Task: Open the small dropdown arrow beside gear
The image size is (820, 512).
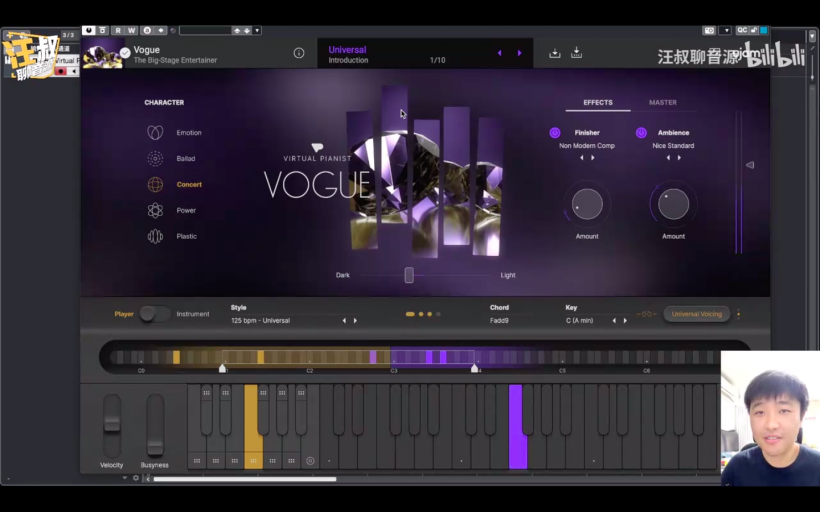Action: pos(124,478)
